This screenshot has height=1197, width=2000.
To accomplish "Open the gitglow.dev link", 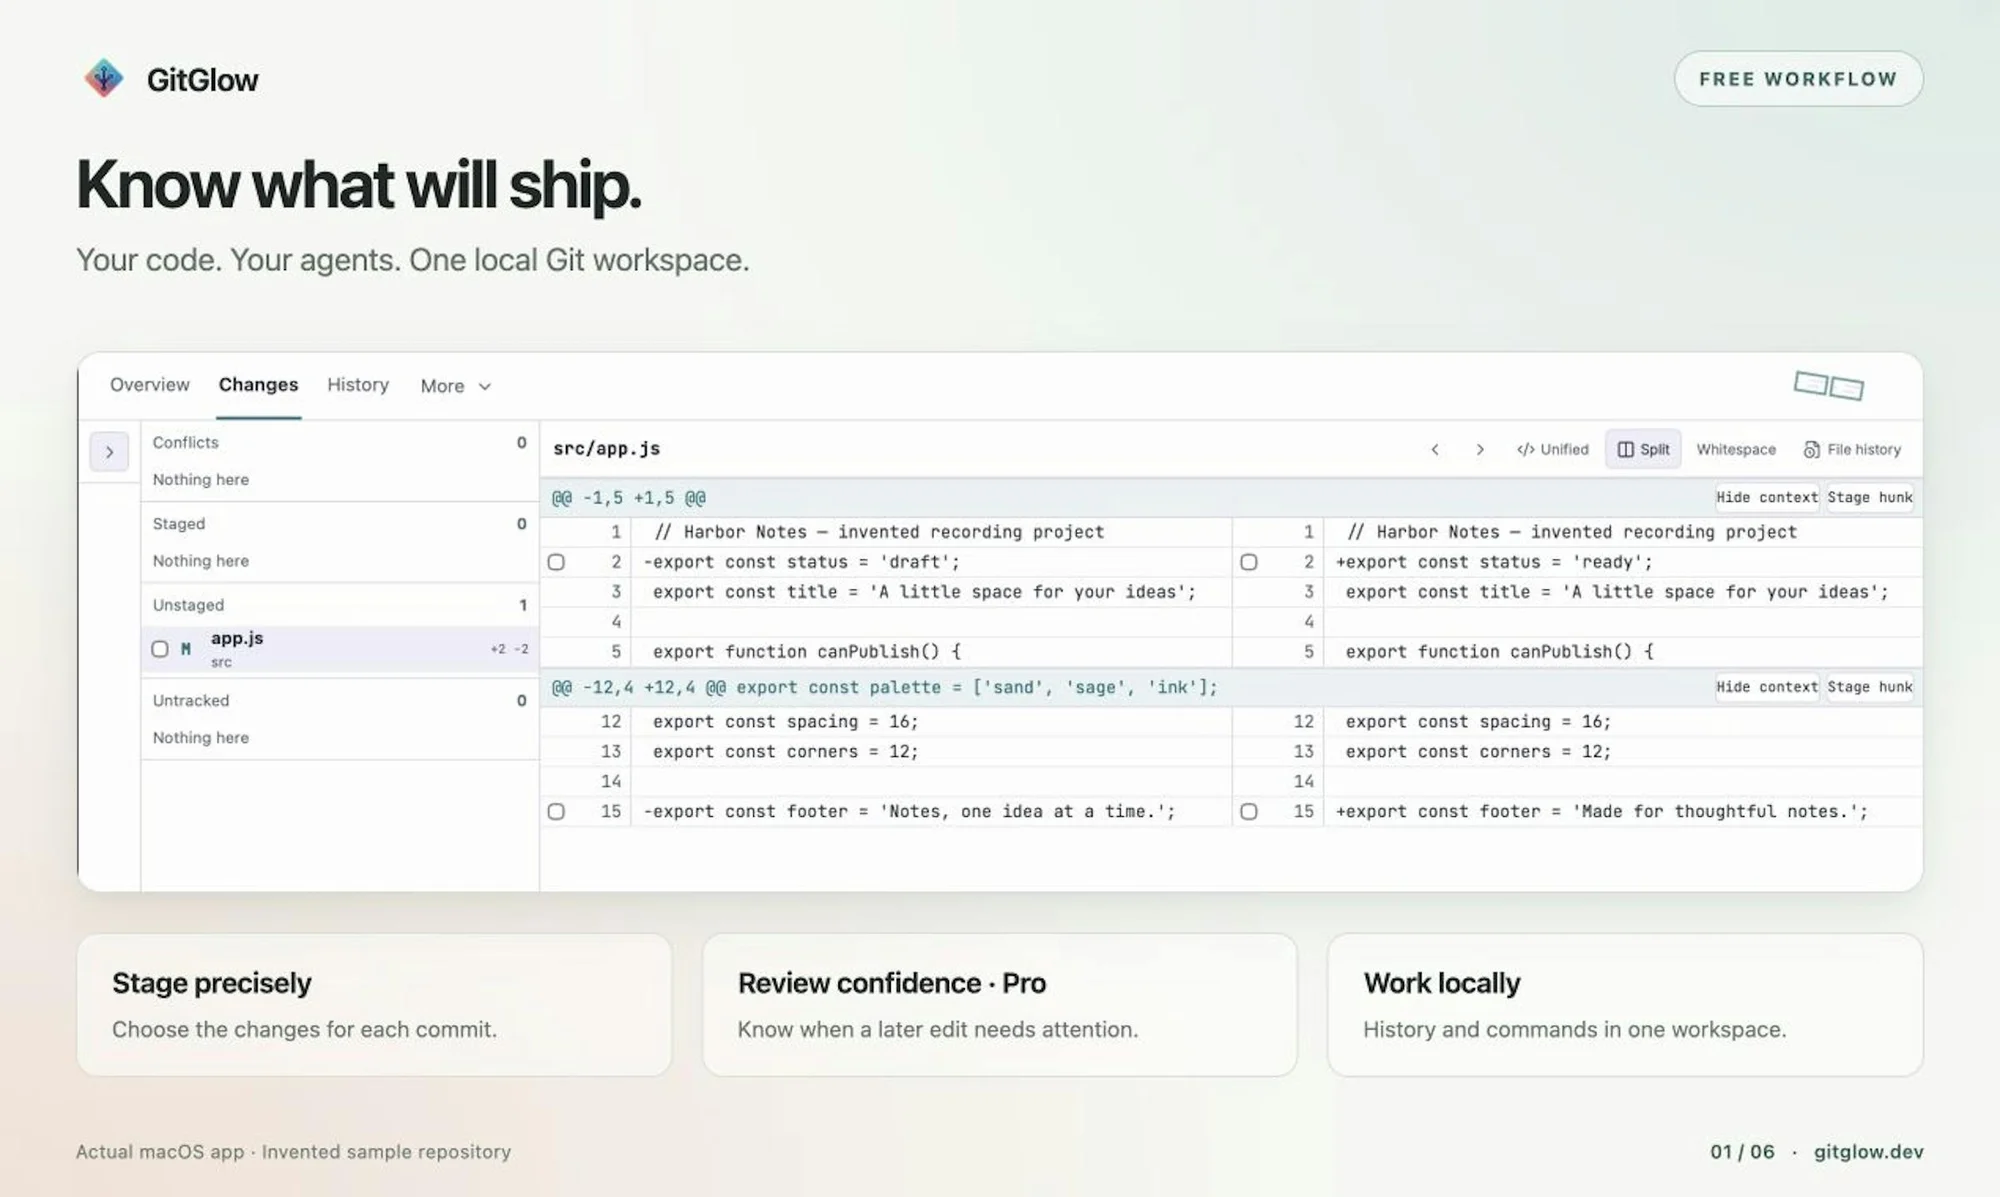I will (1868, 1152).
